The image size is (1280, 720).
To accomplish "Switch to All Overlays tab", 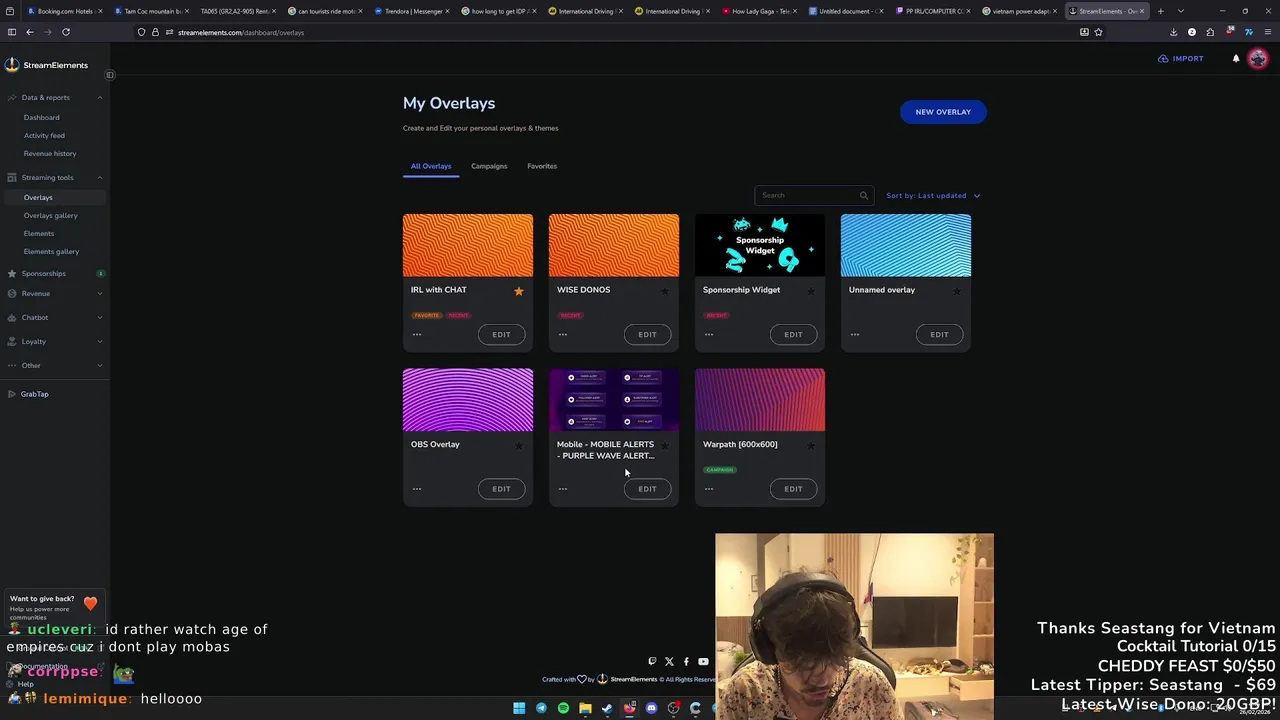I will [431, 166].
